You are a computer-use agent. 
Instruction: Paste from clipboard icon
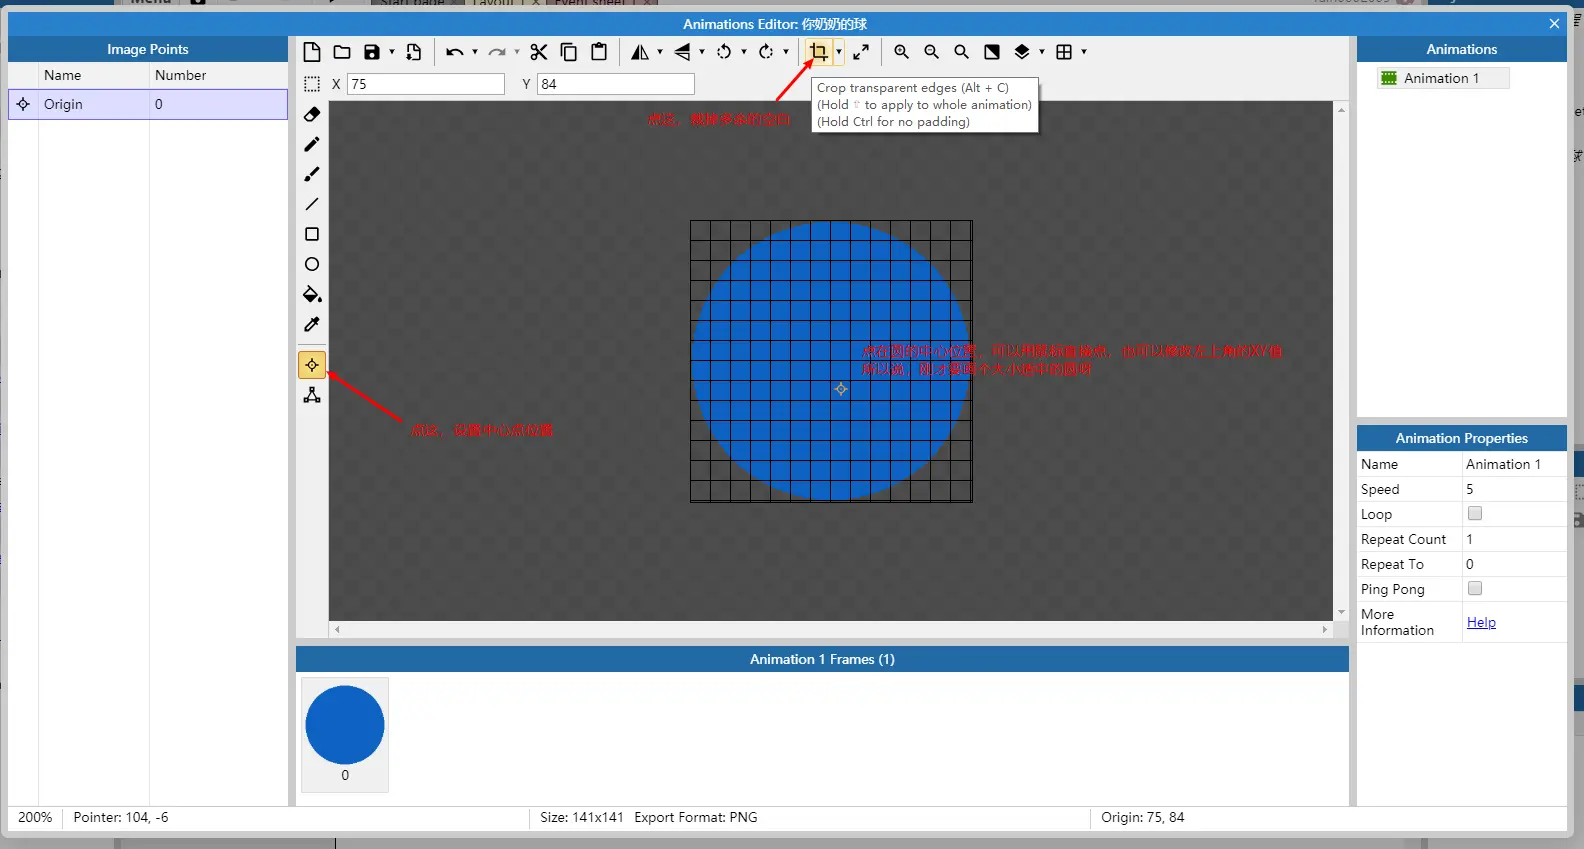(599, 52)
